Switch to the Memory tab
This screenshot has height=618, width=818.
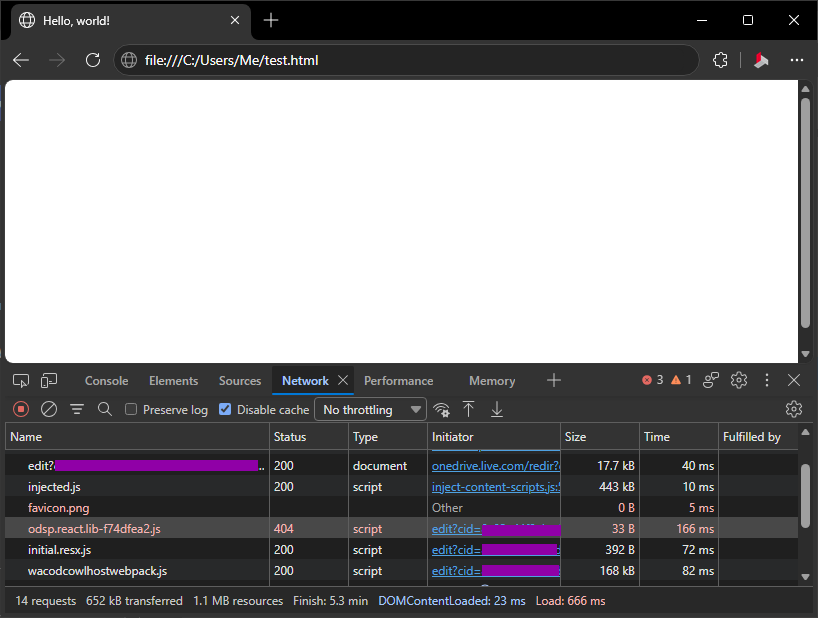tap(492, 381)
